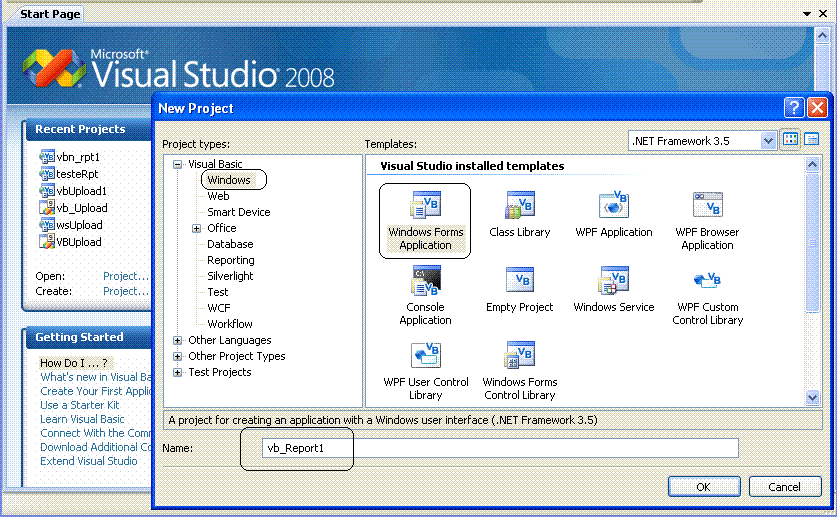
Task: Collapse the Visual Basic tree node
Action: tap(177, 164)
